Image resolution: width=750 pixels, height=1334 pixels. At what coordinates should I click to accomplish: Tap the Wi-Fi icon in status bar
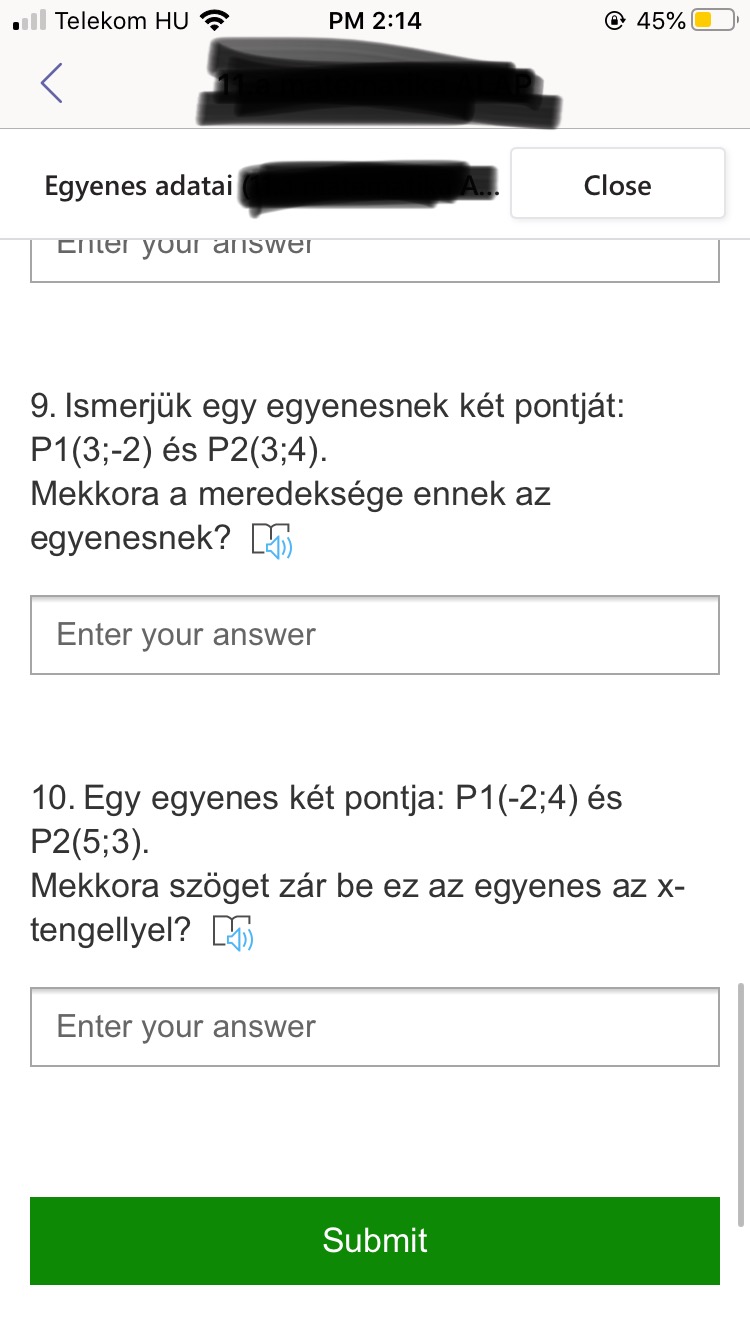pyautogui.click(x=214, y=21)
